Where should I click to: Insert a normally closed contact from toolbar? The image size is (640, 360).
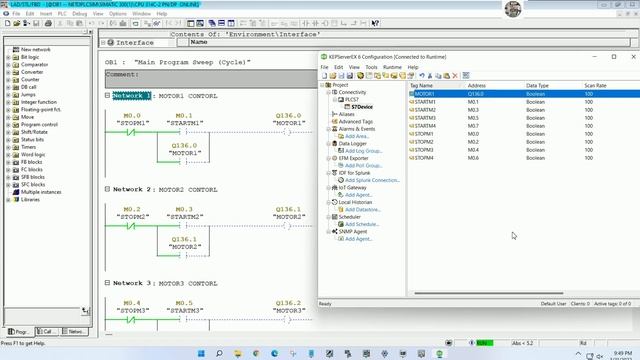click(x=316, y=23)
